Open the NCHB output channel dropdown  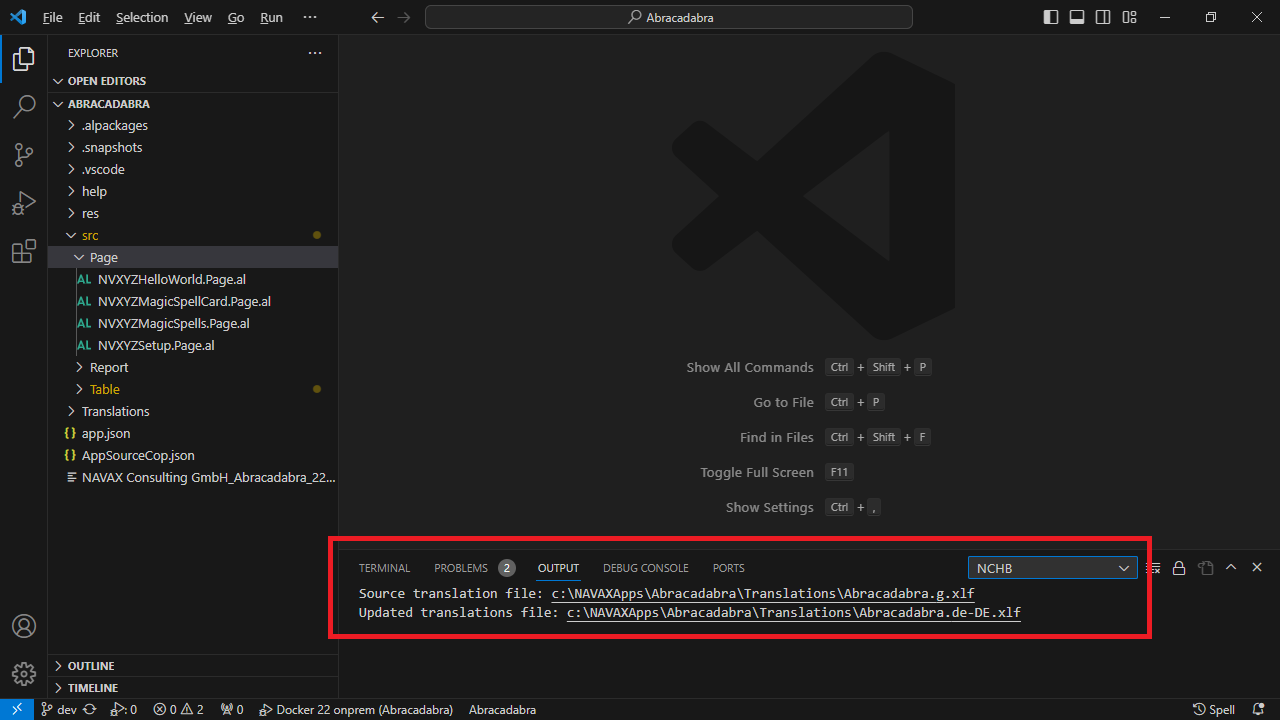(x=1052, y=568)
